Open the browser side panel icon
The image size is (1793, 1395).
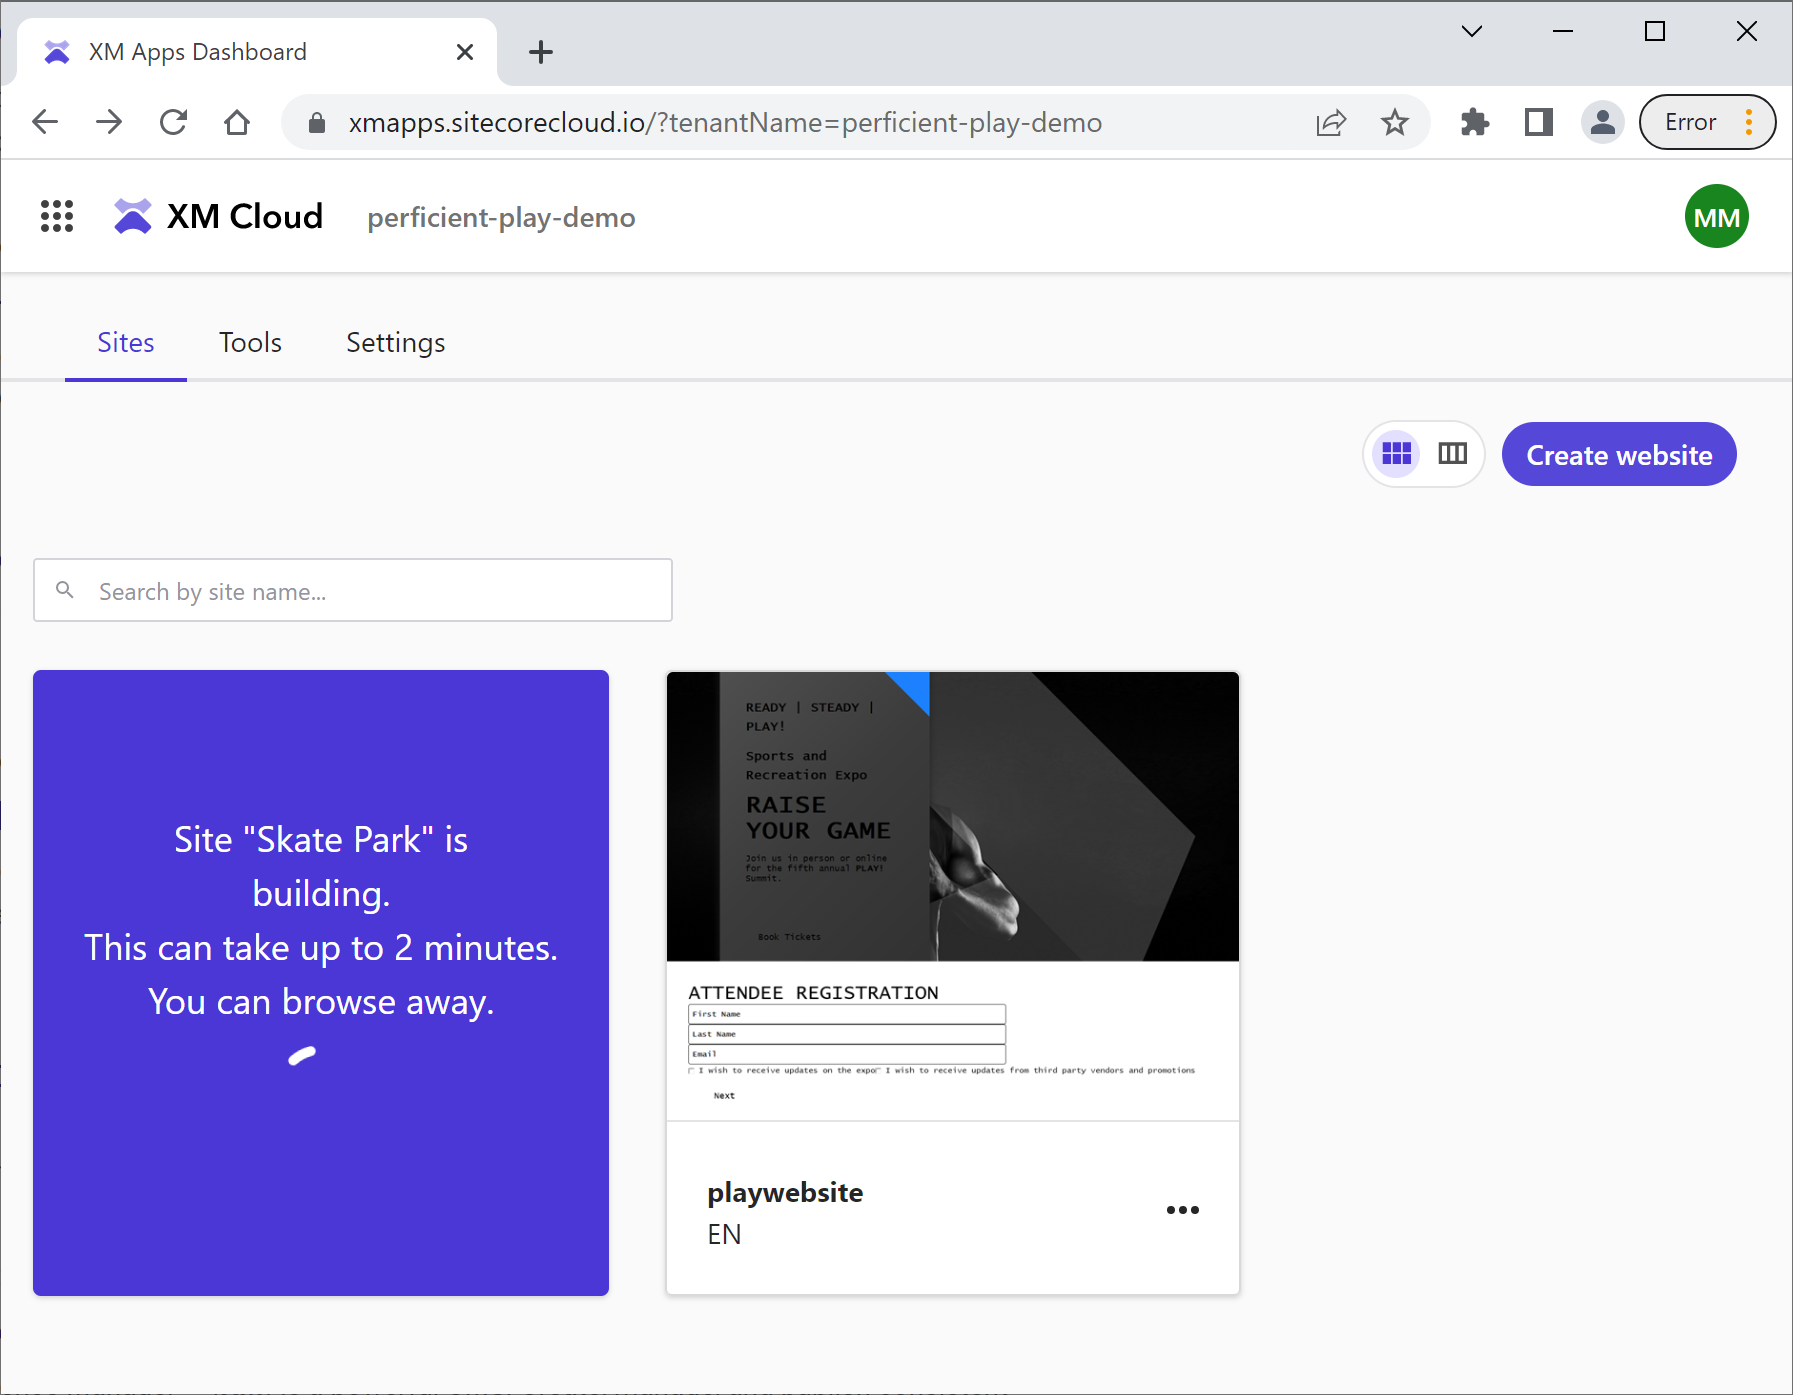(x=1538, y=122)
